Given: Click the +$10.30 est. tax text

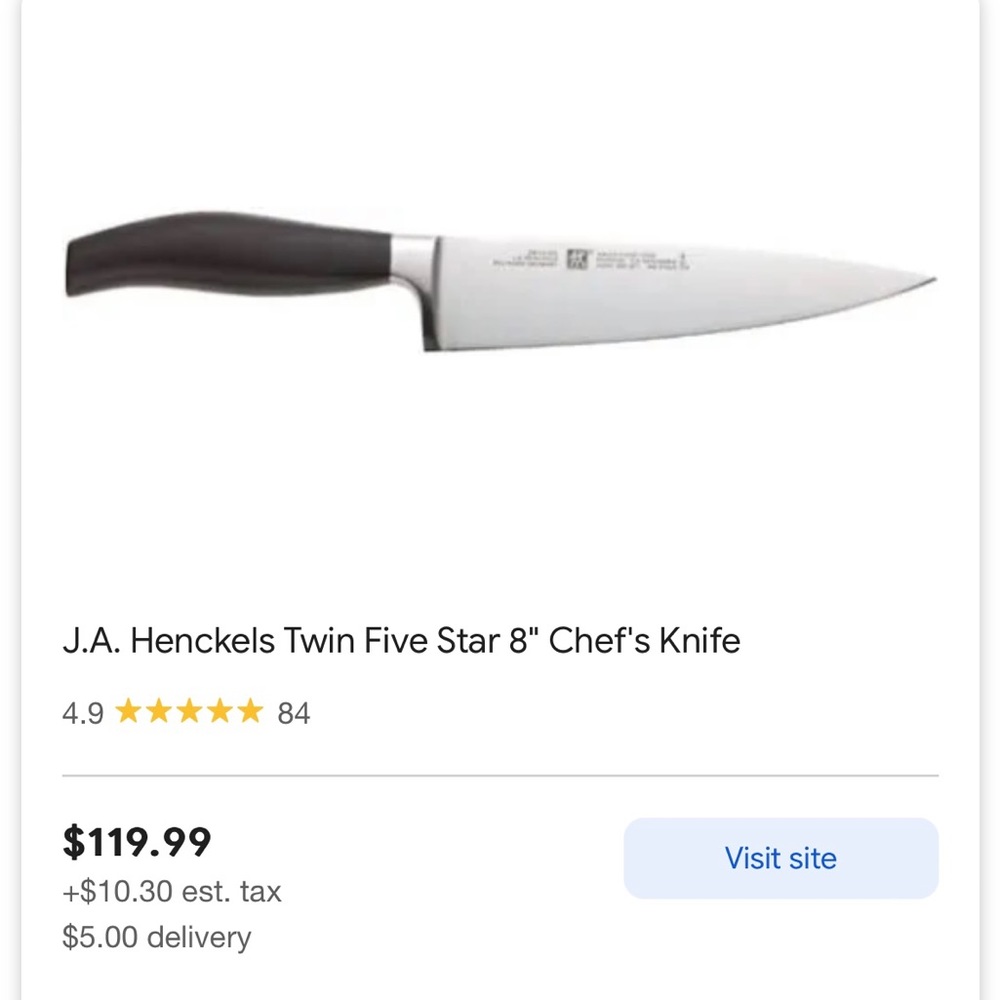Looking at the screenshot, I should [x=173, y=892].
